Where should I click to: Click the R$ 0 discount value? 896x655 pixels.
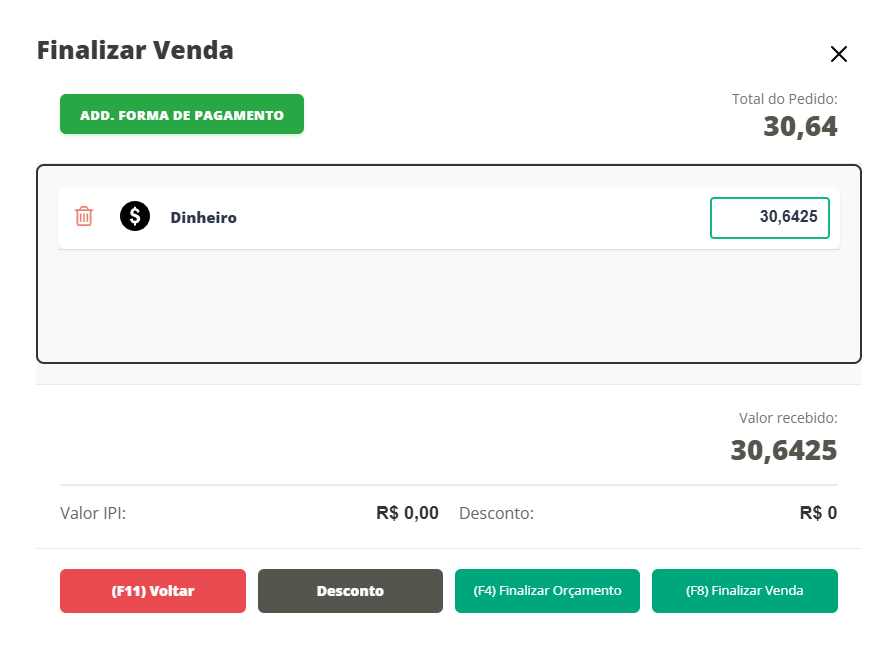tap(818, 514)
